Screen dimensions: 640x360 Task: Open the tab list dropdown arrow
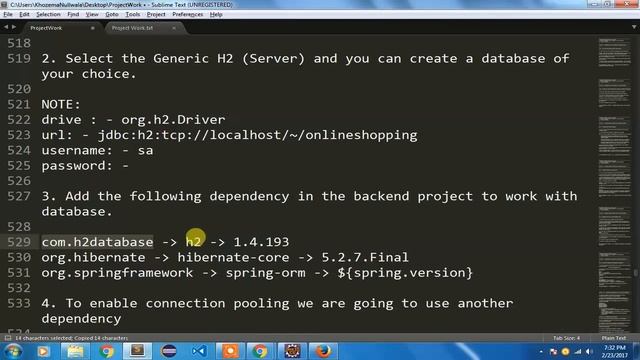pyautogui.click(x=634, y=27)
